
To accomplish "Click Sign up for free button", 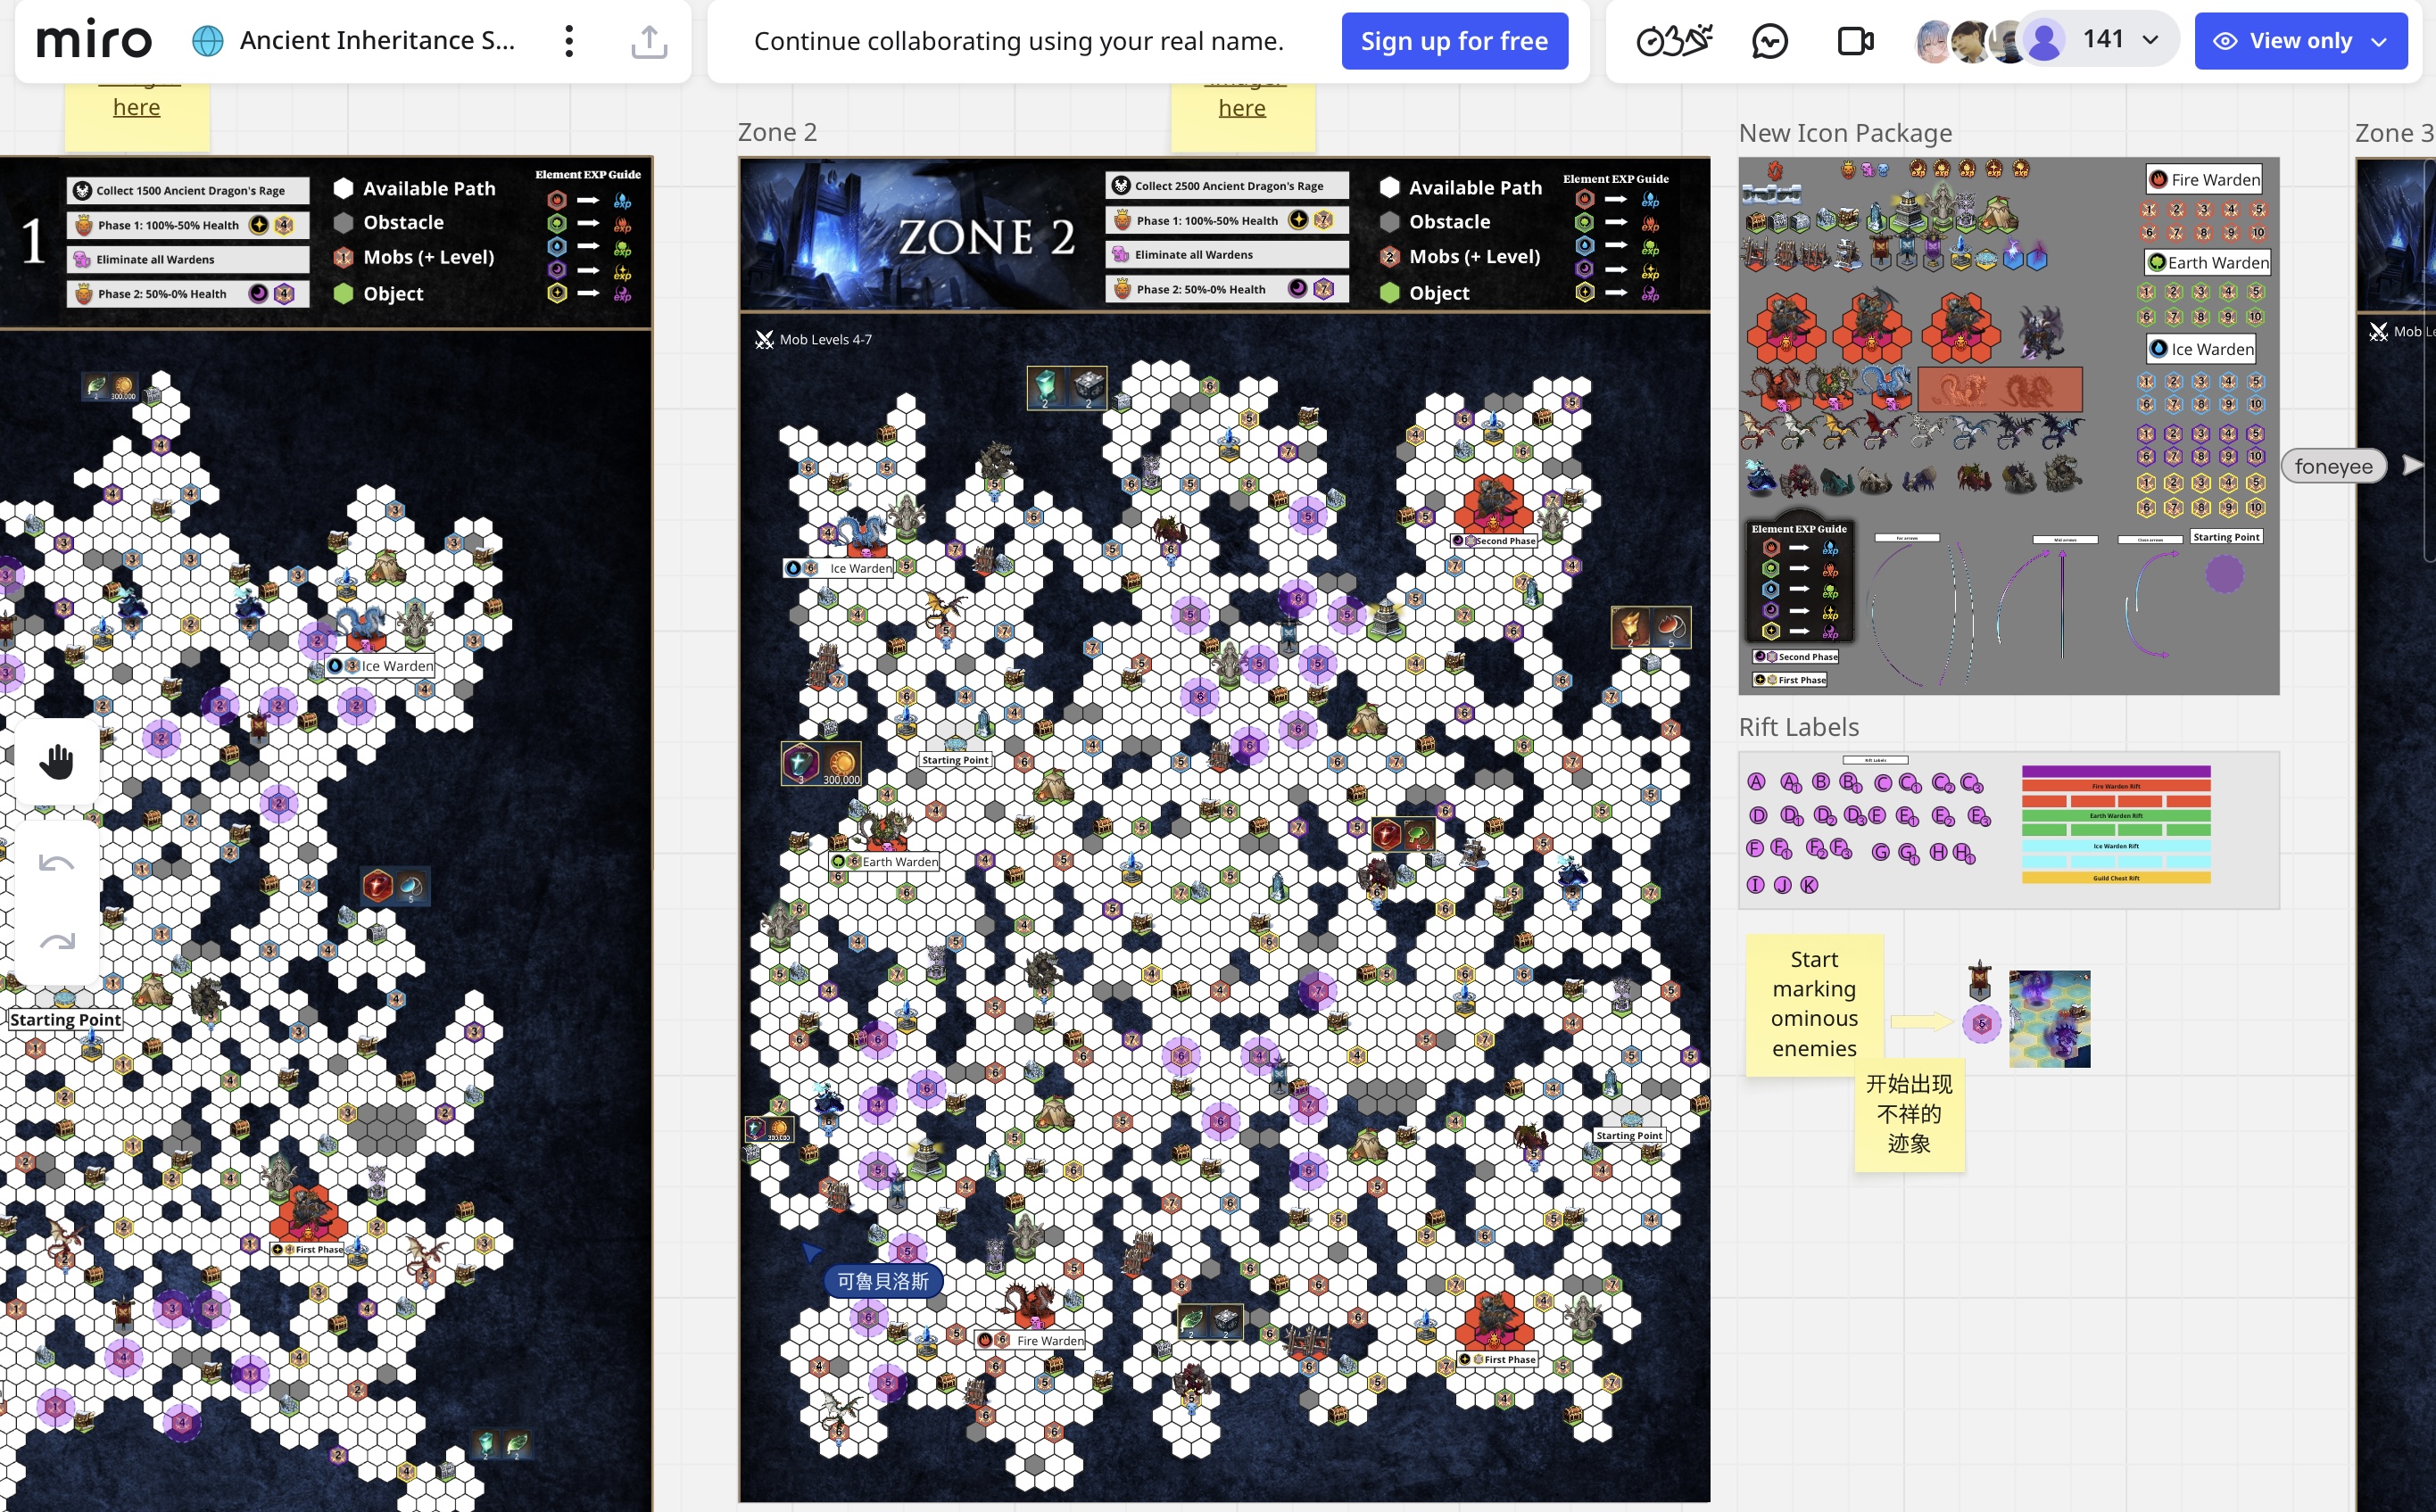I will pos(1454,41).
